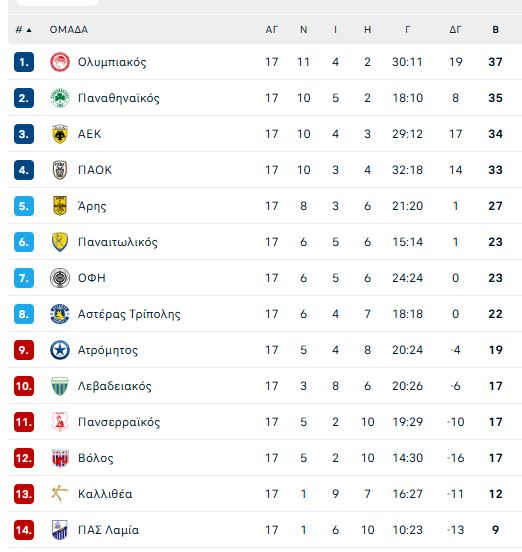The height and width of the screenshot is (552, 522).
Task: Click the ΔΓ goal difference header
Action: coord(455,30)
